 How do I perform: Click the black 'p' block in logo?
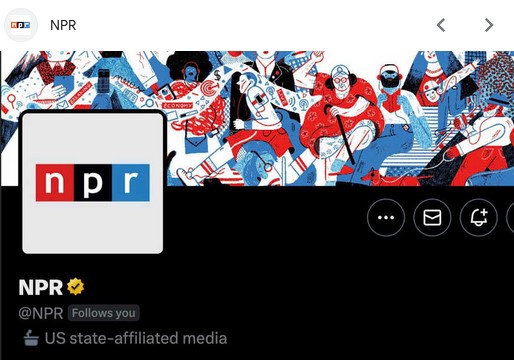(x=93, y=183)
